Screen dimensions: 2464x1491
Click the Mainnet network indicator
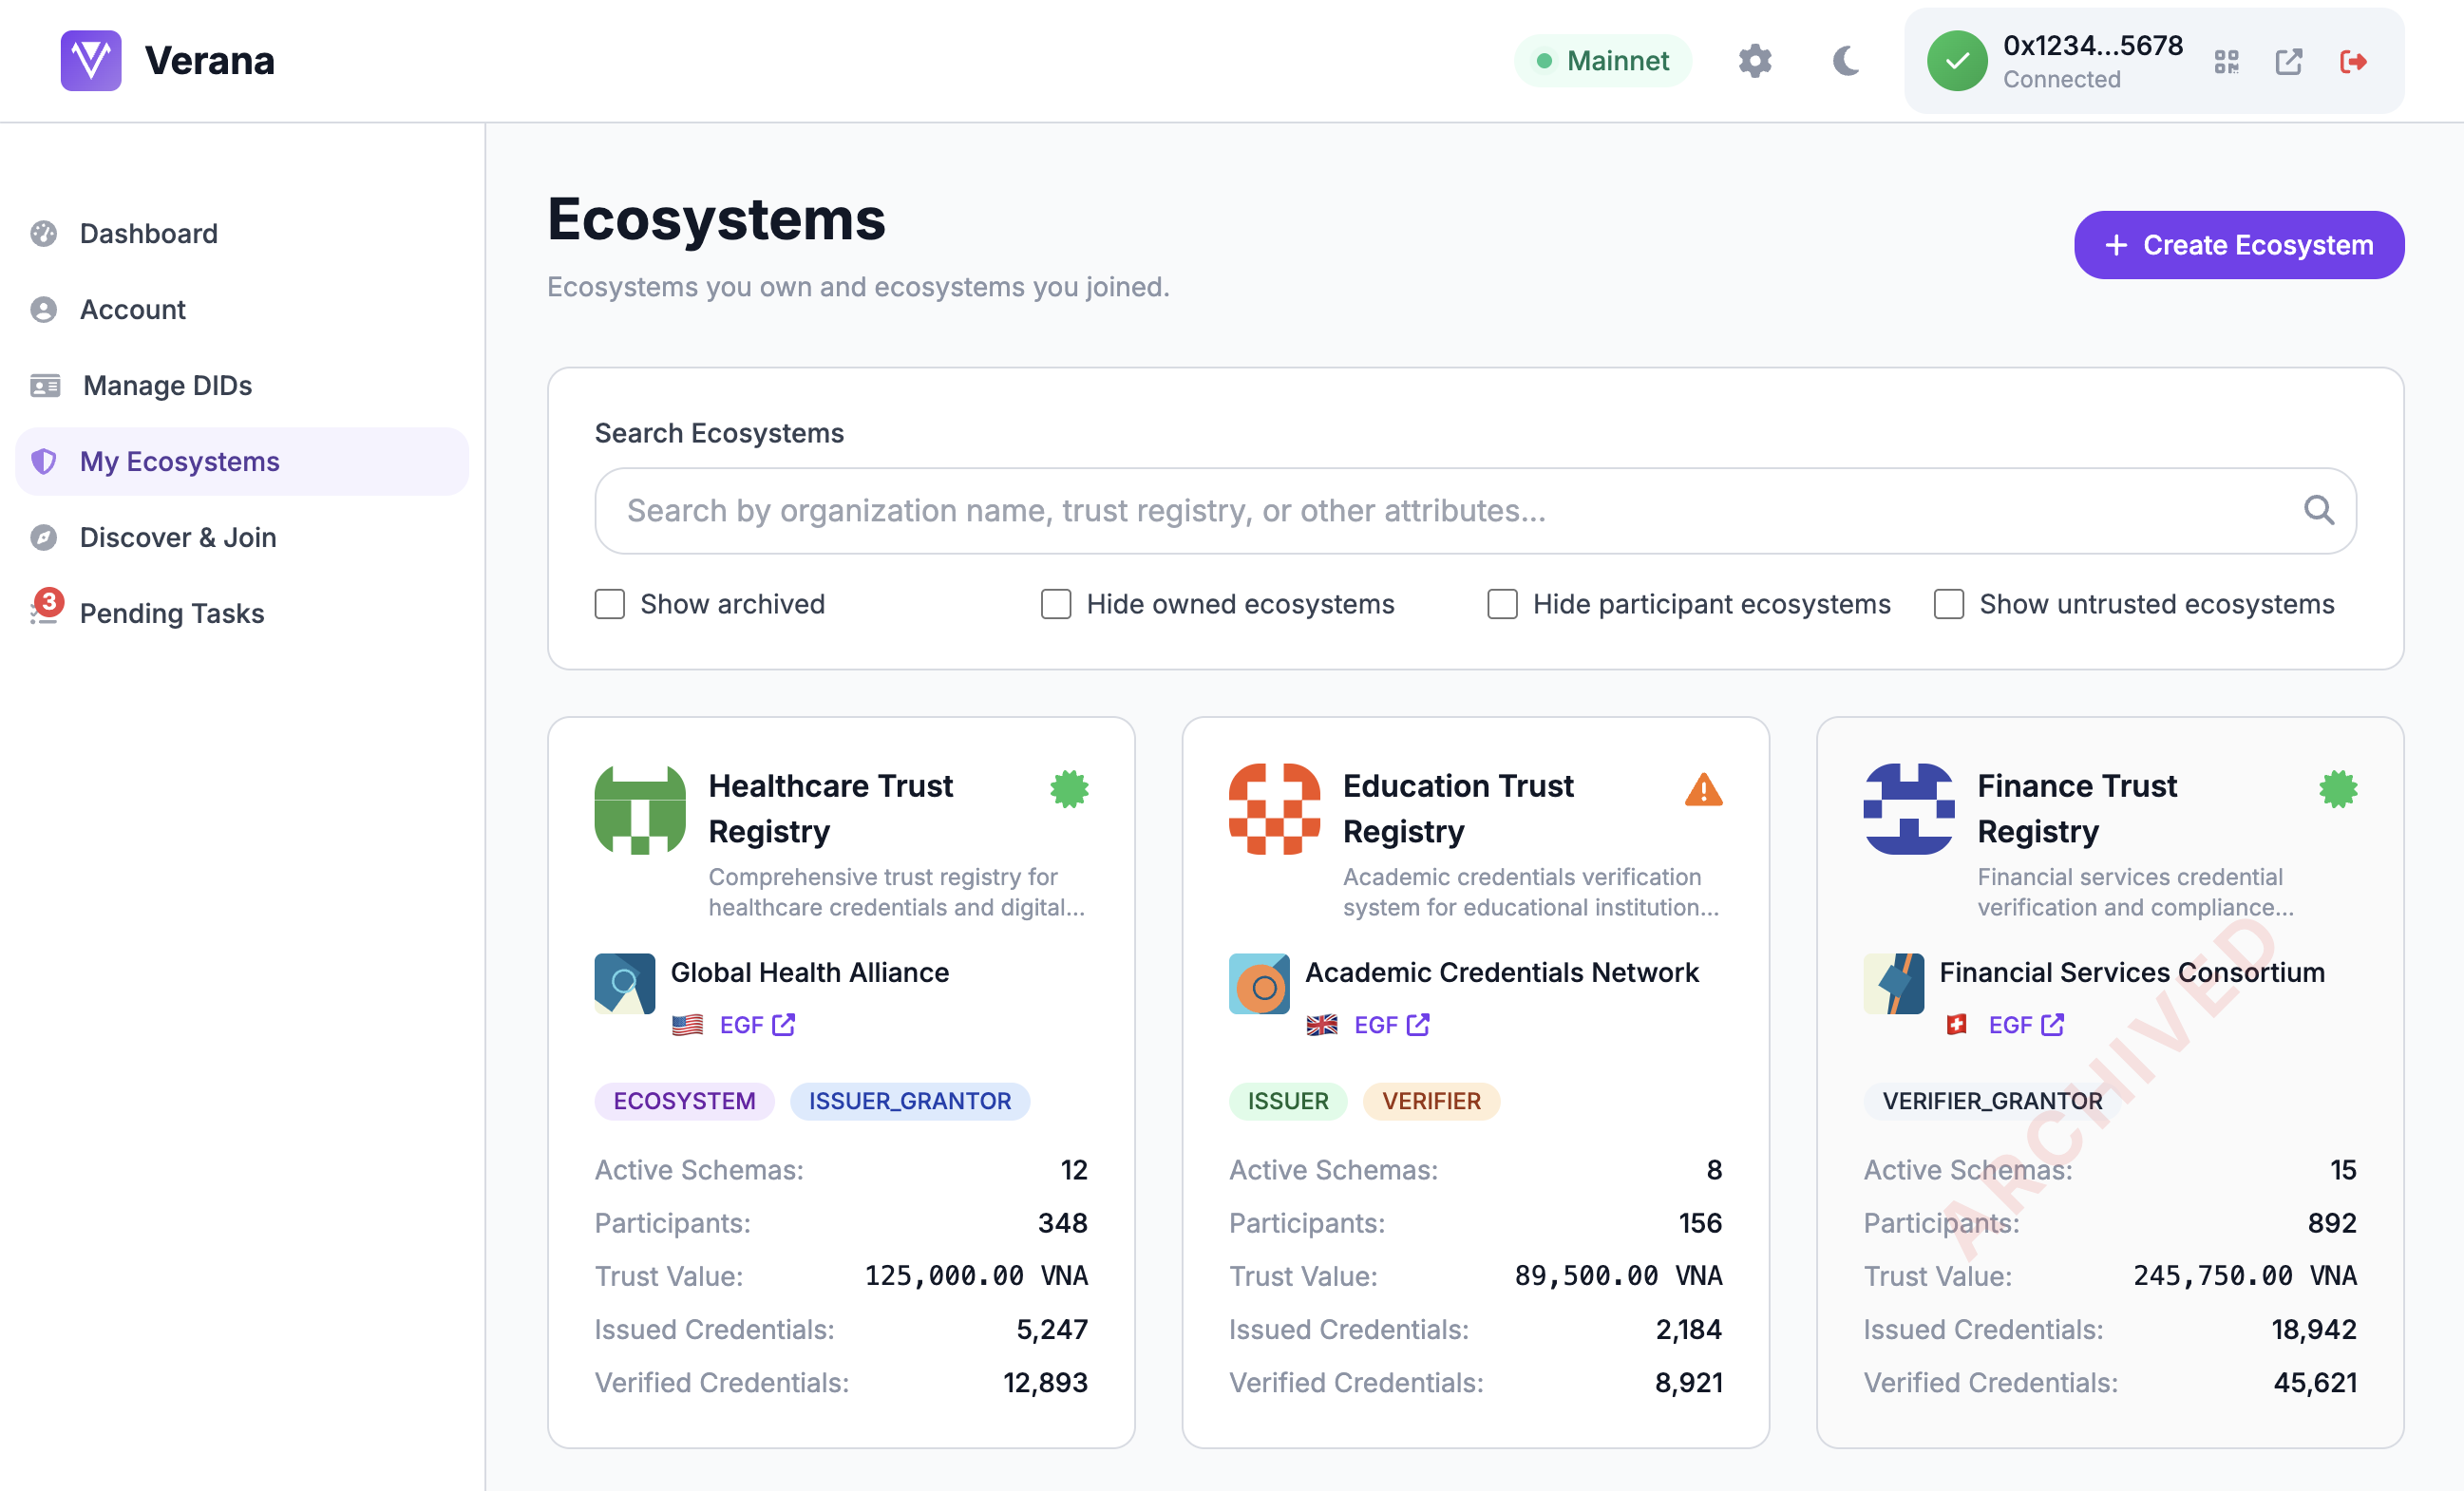[1602, 61]
